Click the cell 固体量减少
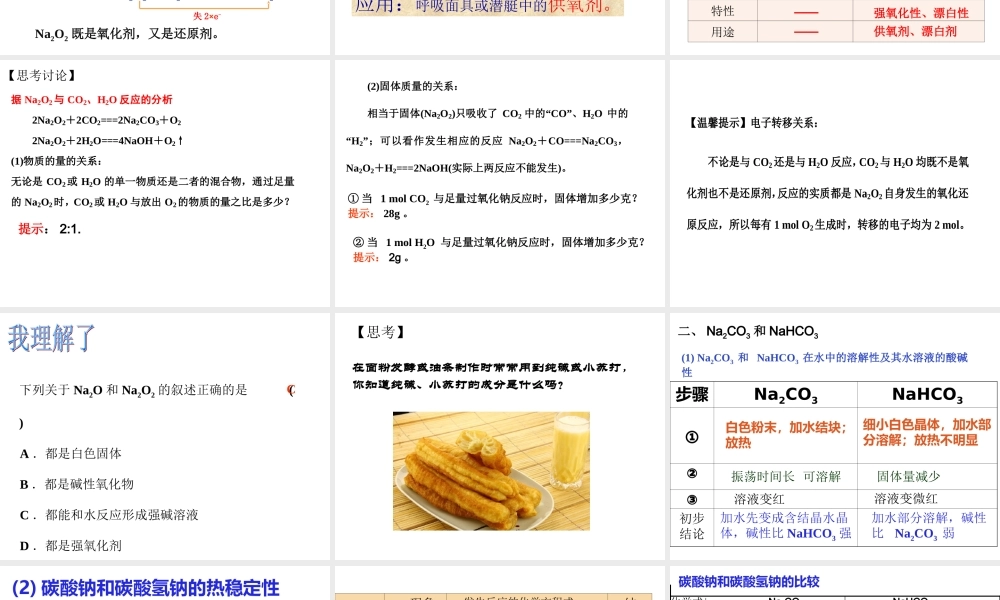 927,476
